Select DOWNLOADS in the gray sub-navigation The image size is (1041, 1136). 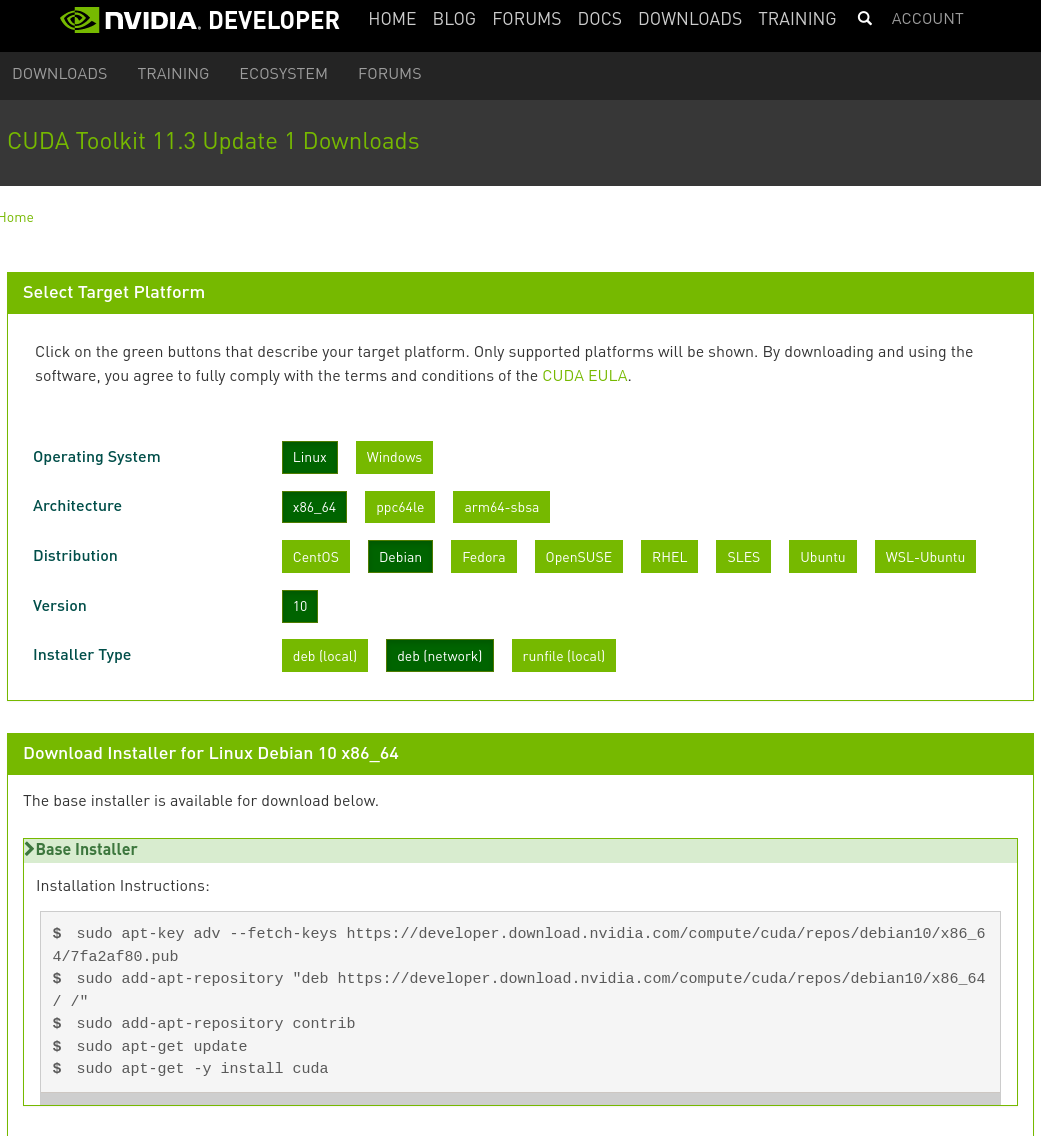pos(59,74)
